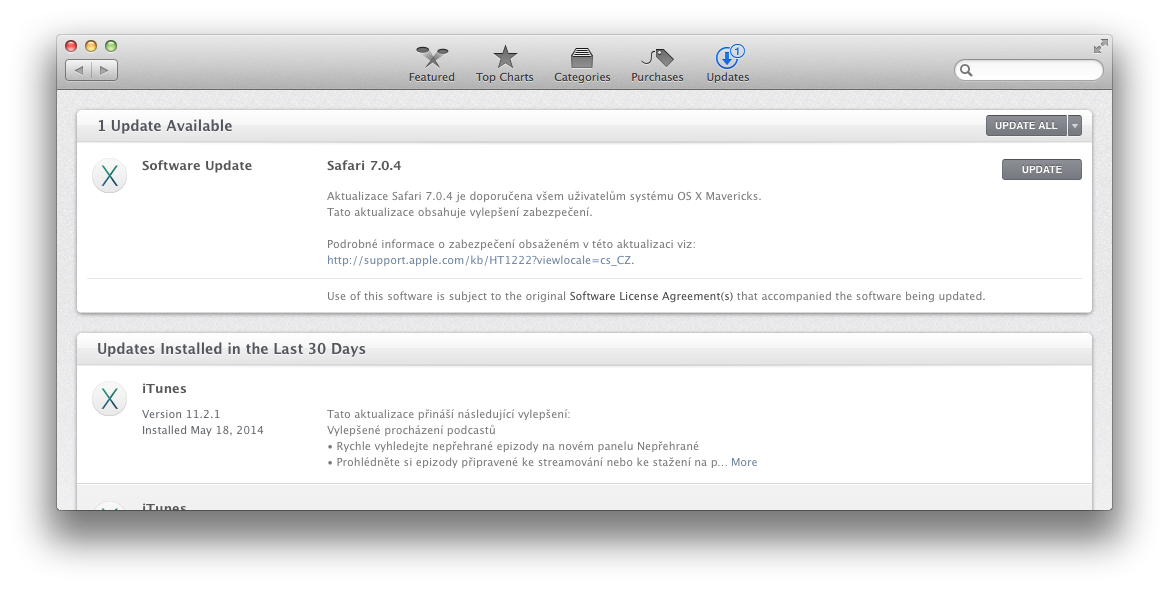The width and height of the screenshot is (1169, 589).
Task: Click in the search field
Action: tap(1028, 70)
